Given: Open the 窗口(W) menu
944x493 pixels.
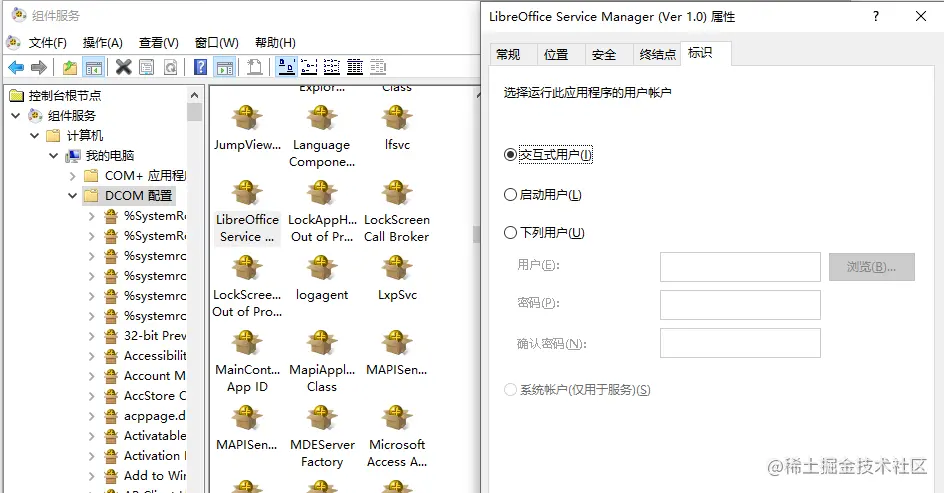Looking at the screenshot, I should [x=217, y=43].
